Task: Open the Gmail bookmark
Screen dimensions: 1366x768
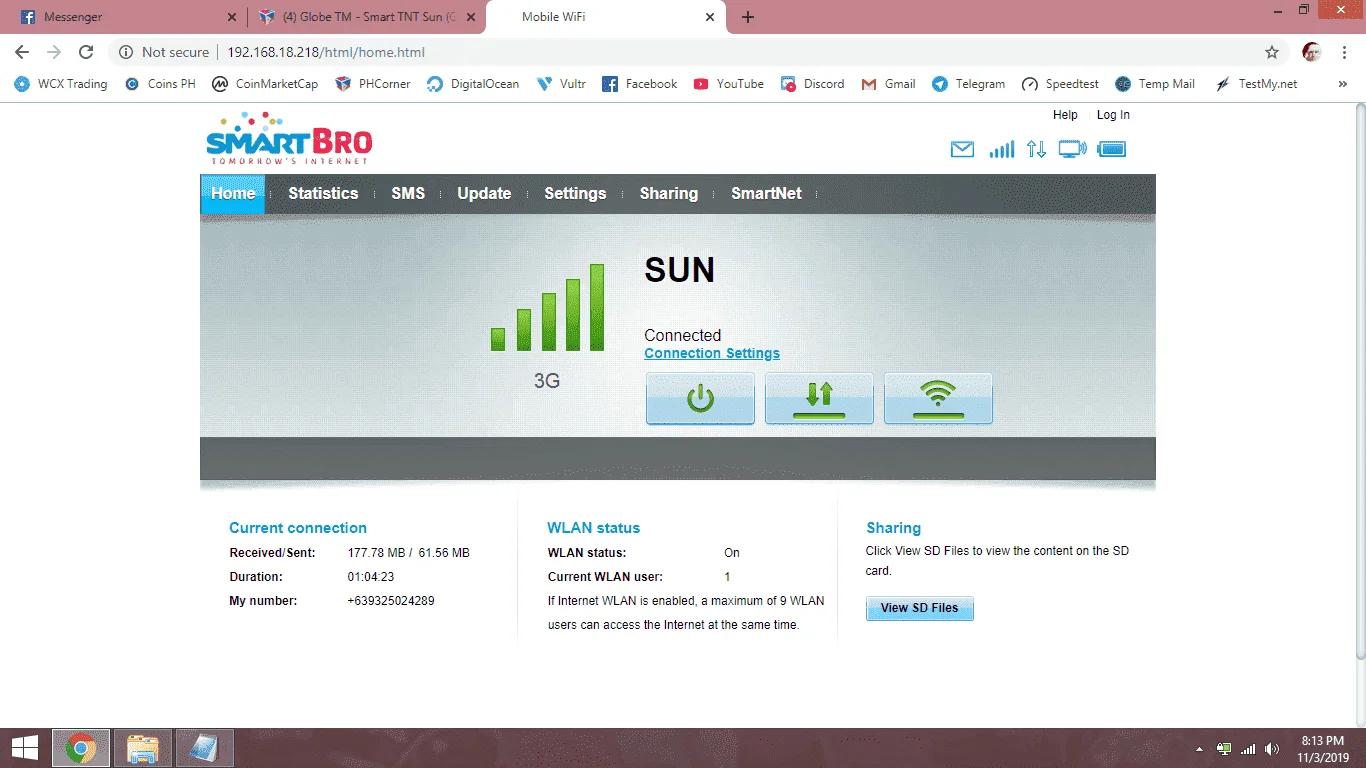Action: click(888, 84)
